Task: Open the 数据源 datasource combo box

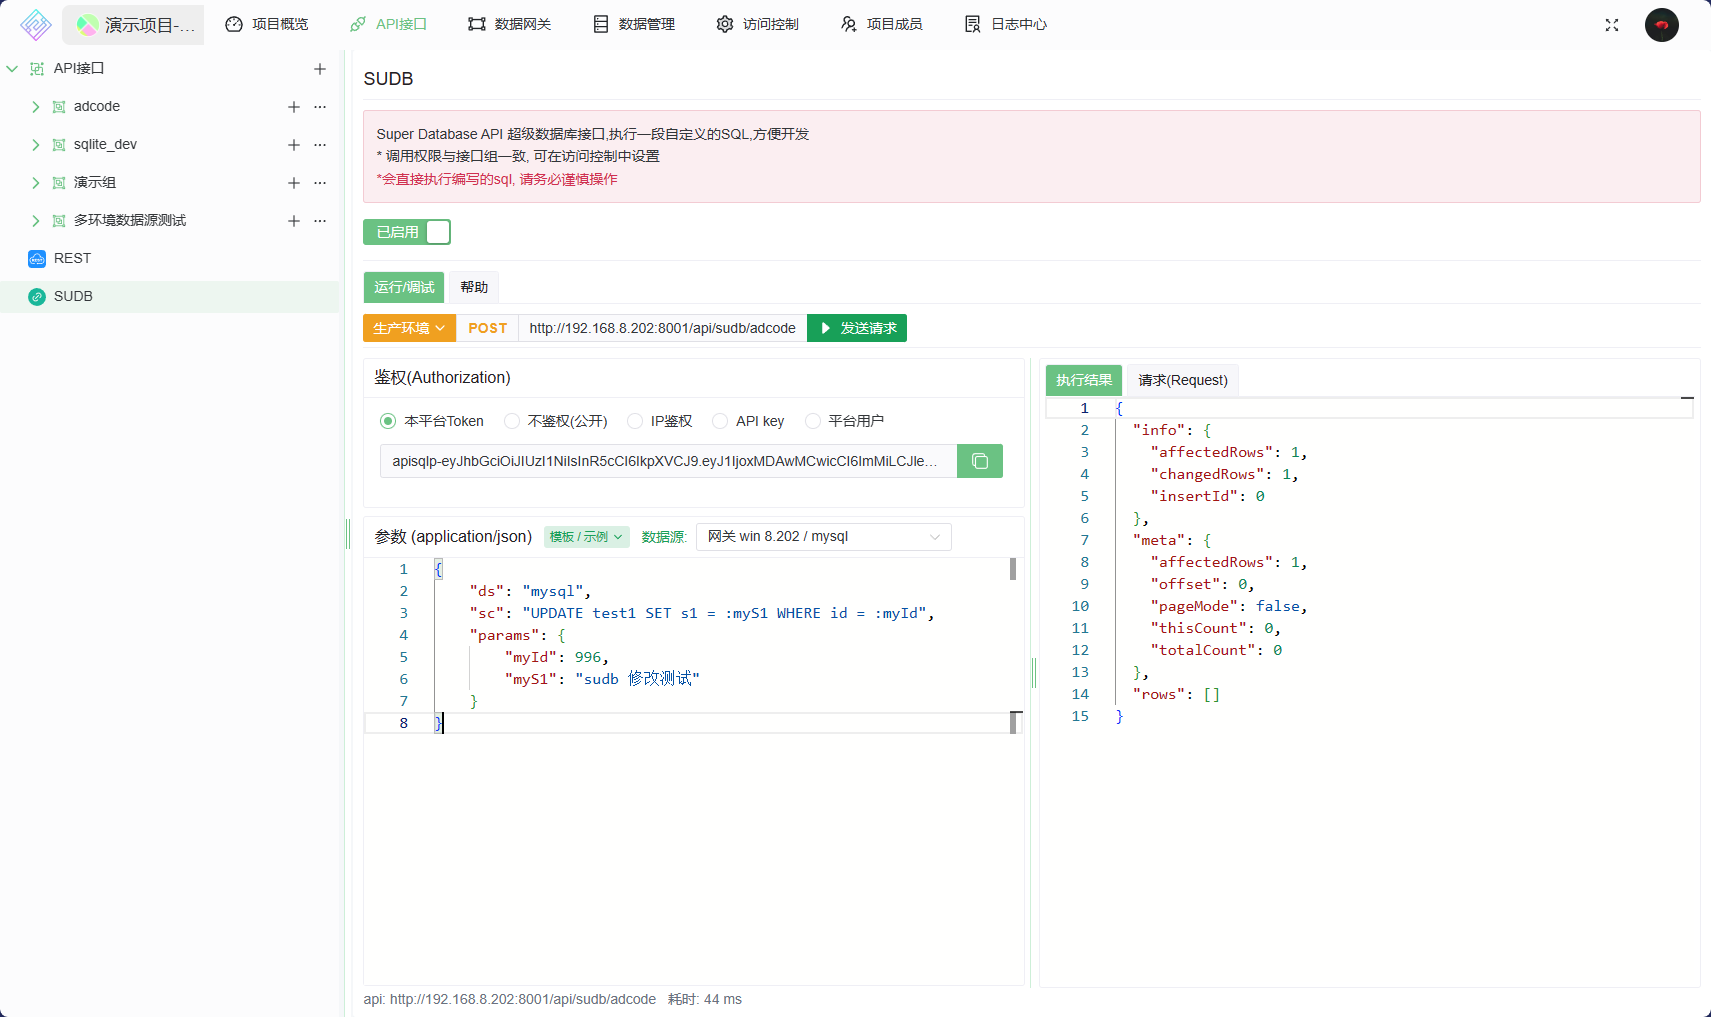Action: (x=823, y=537)
